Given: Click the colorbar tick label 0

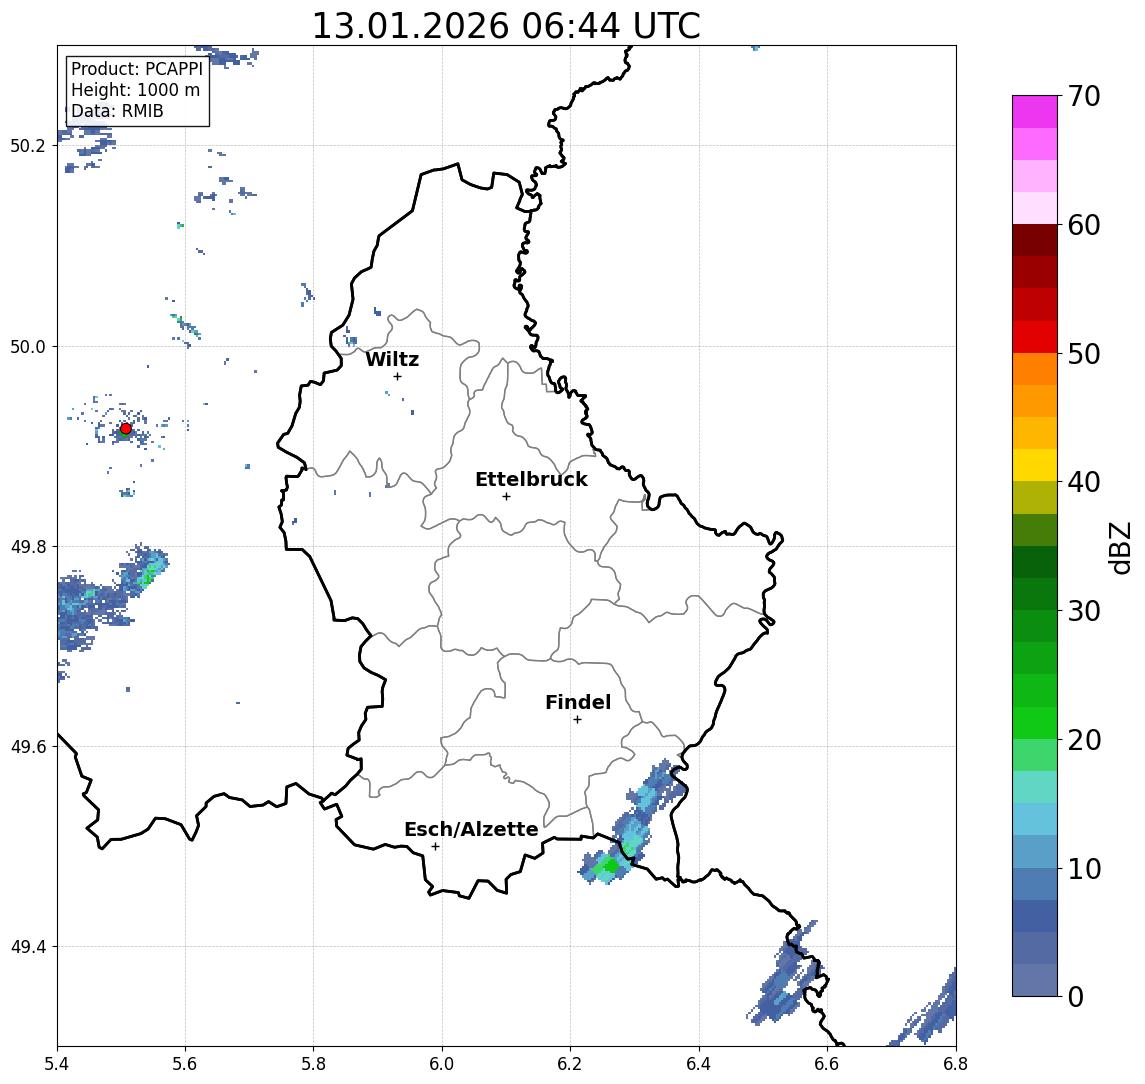Looking at the screenshot, I should coord(1076,996).
